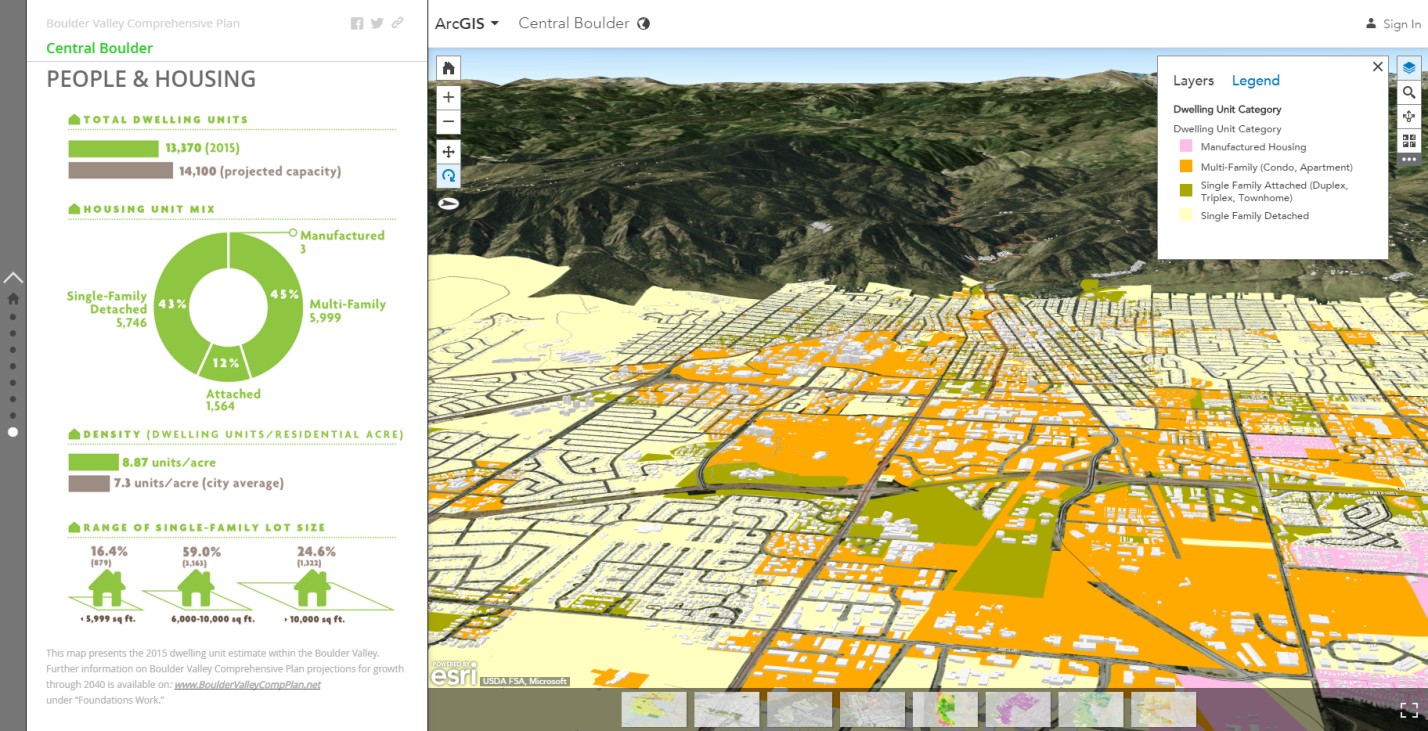The height and width of the screenshot is (731, 1428).
Task: Click the olive Single Family Attached swatch
Action: [x=1186, y=190]
